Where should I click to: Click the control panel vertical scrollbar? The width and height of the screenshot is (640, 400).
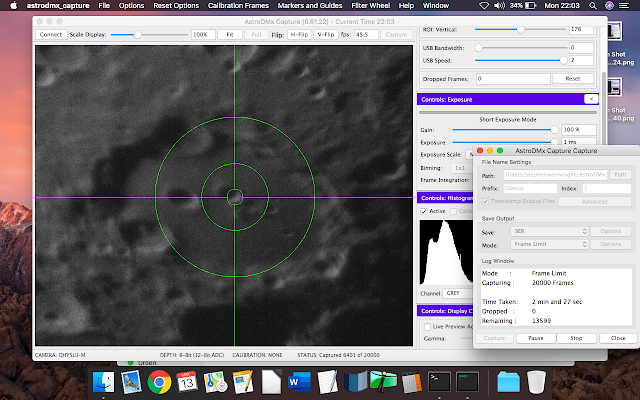(604, 109)
